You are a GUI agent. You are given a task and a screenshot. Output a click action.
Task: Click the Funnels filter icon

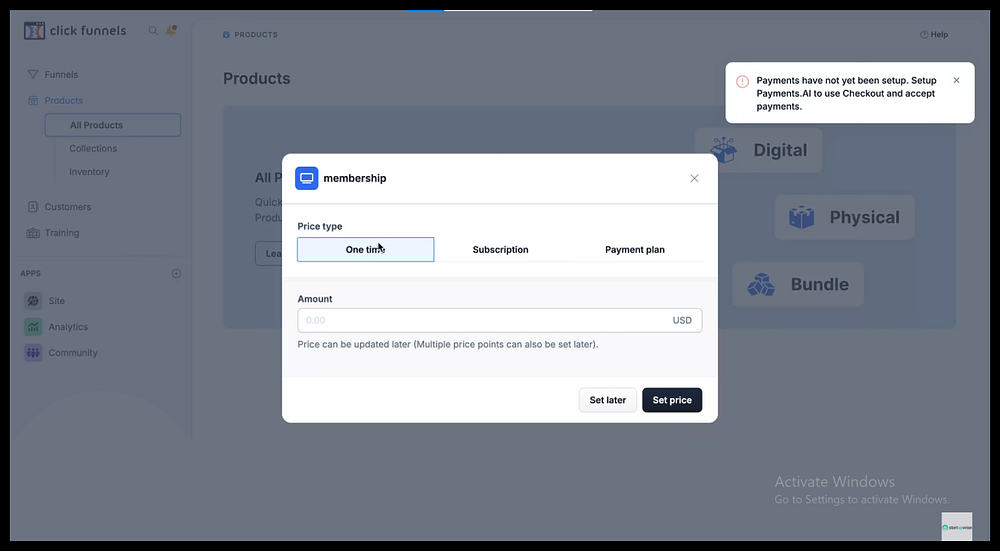(x=33, y=75)
